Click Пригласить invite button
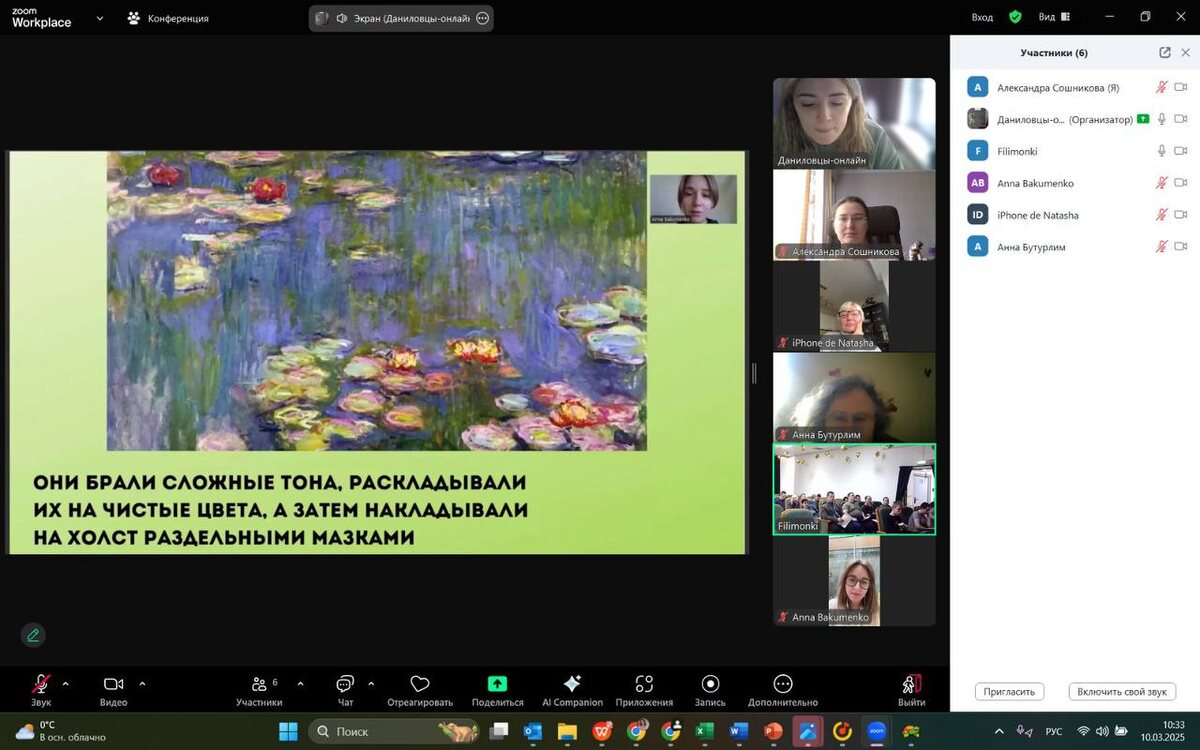Image resolution: width=1200 pixels, height=750 pixels. click(1009, 692)
